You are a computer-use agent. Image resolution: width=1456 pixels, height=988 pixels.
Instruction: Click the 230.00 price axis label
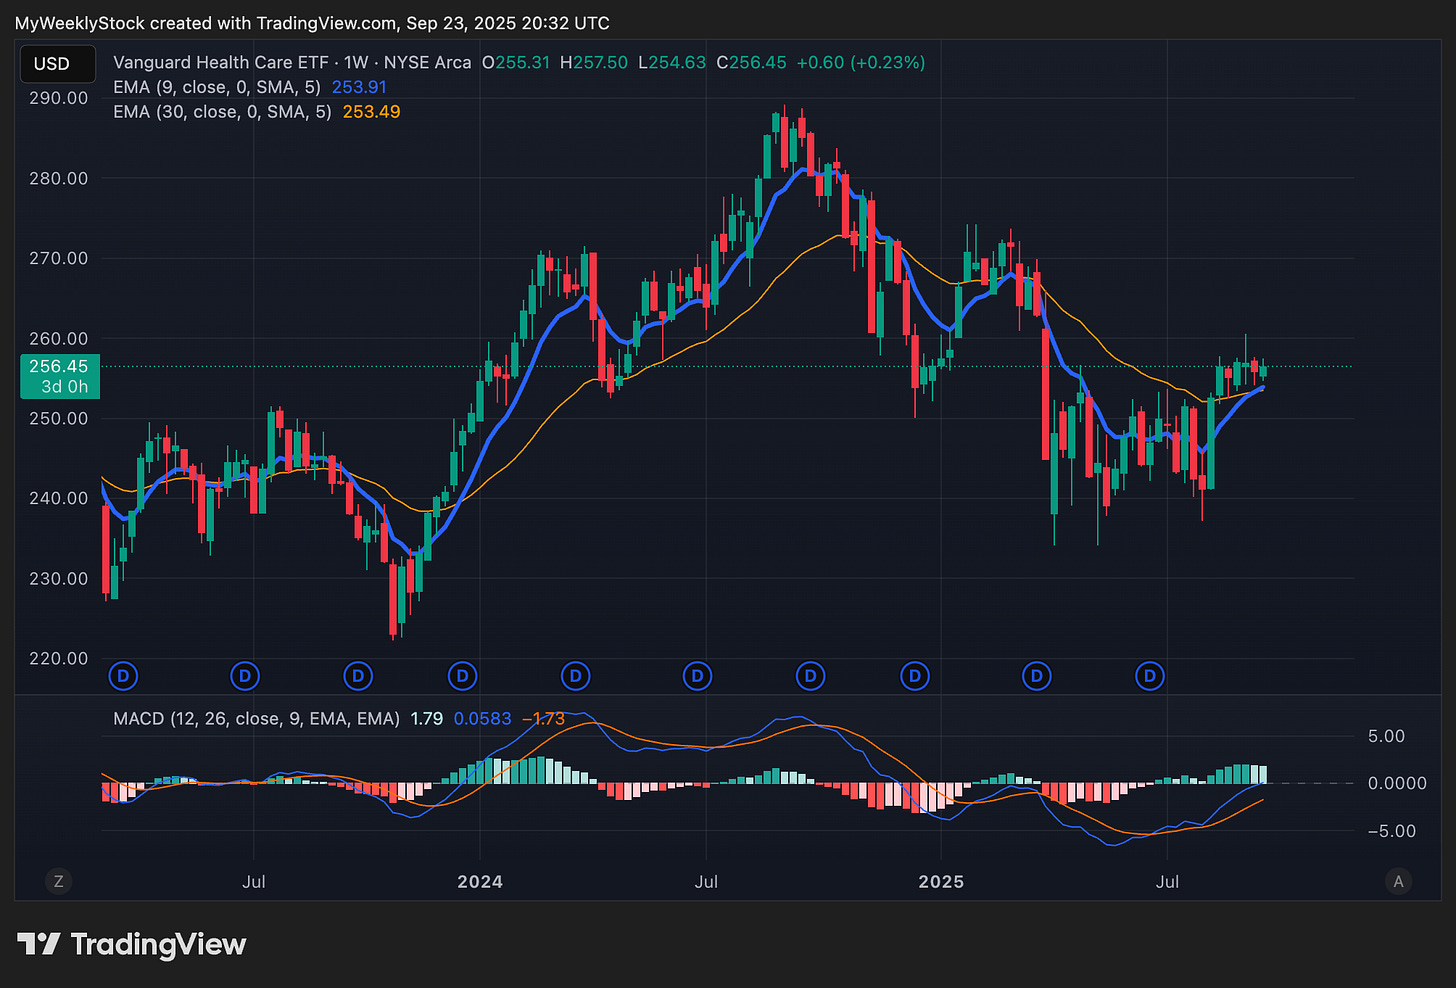pos(58,578)
